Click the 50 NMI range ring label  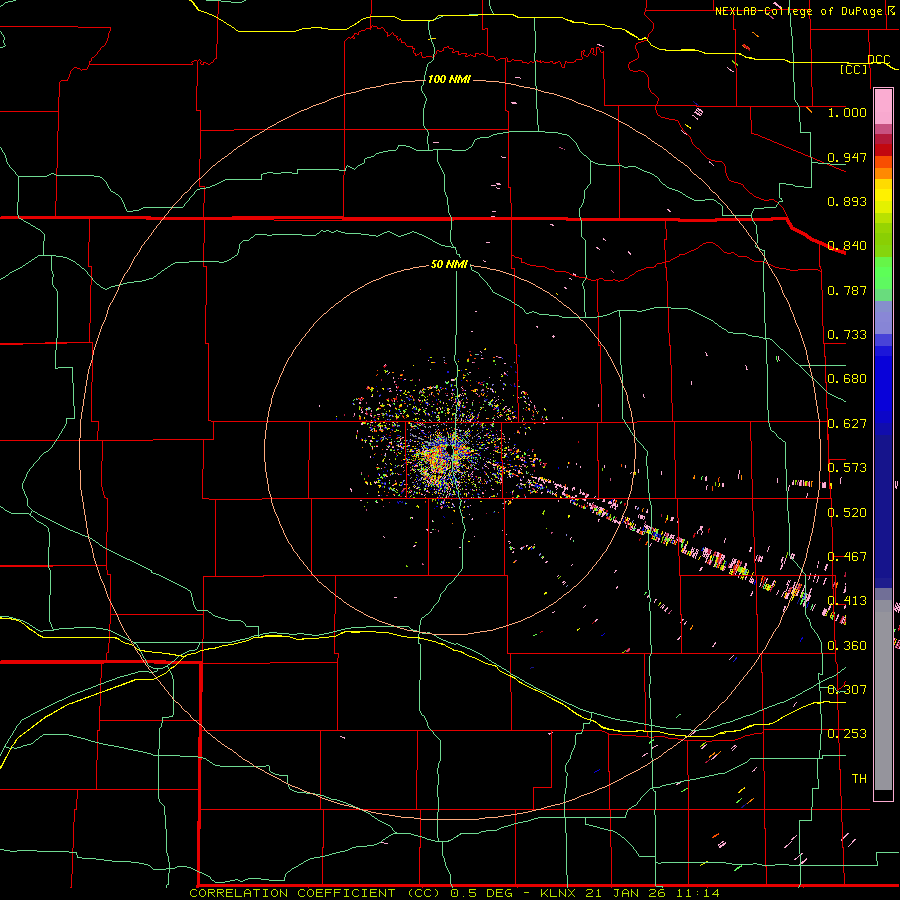(449, 264)
